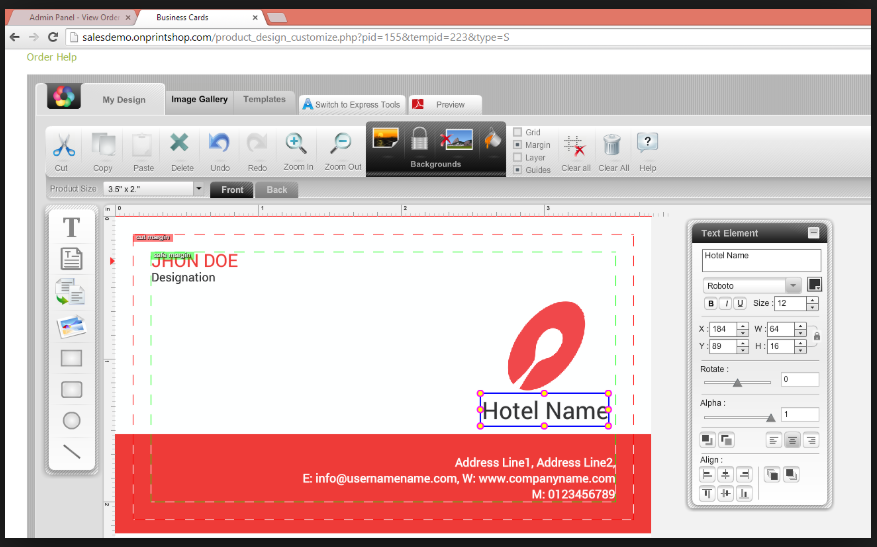Screen dimensions: 877x547
Task: Toggle Italic formatting button
Action: (726, 303)
